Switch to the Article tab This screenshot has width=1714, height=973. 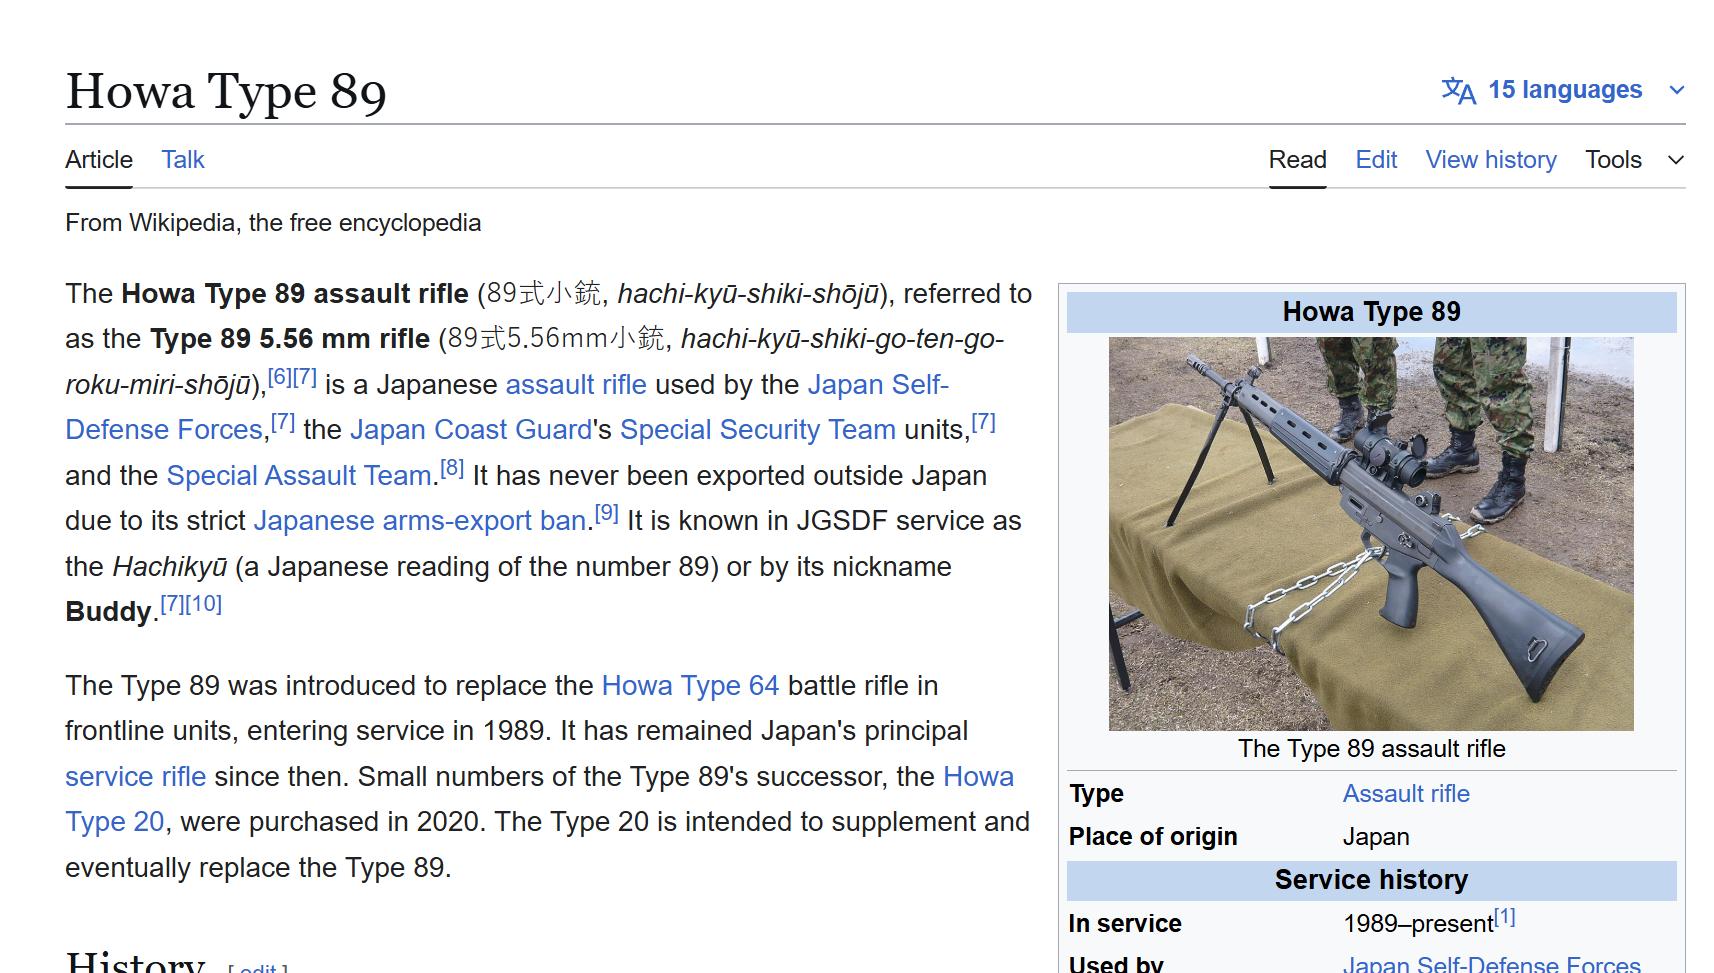click(x=99, y=160)
